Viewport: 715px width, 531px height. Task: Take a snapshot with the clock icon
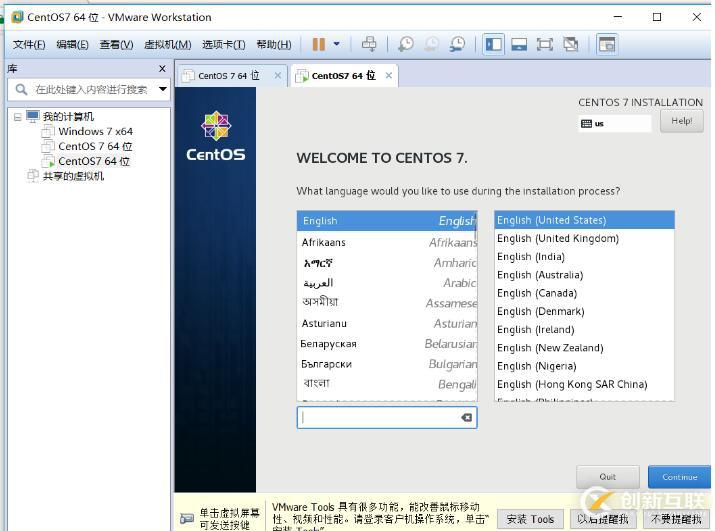pos(405,44)
